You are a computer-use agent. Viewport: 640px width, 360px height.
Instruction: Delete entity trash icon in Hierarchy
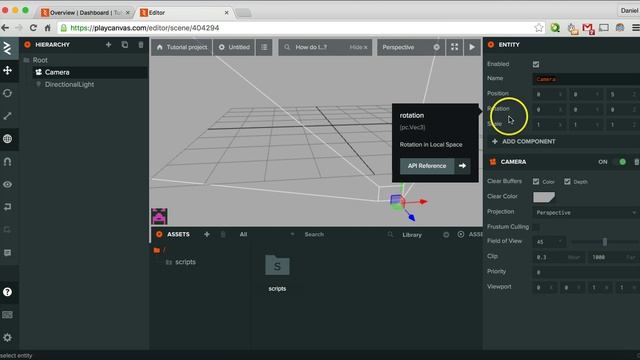click(141, 44)
